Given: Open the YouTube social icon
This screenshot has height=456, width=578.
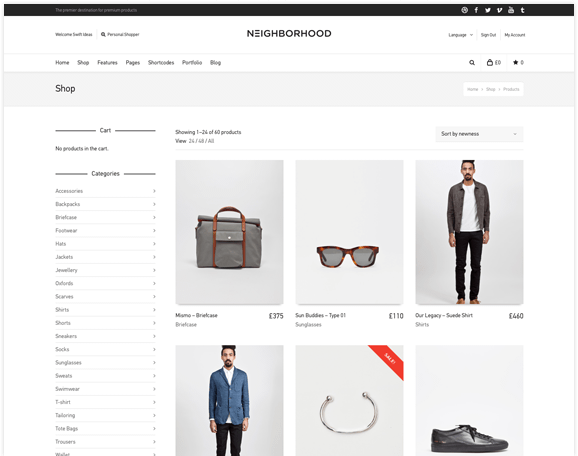Looking at the screenshot, I should click(511, 10).
